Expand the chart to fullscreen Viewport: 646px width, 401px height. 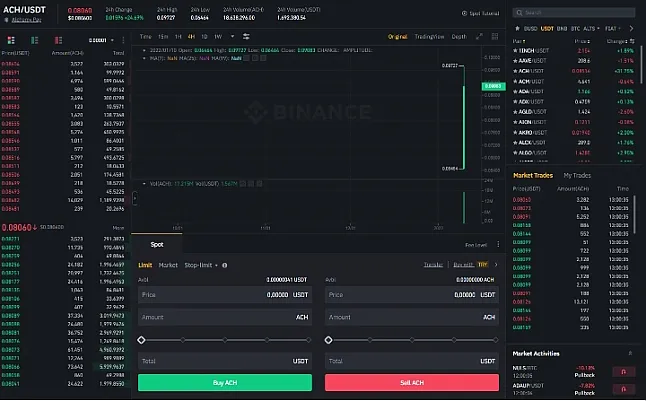tap(479, 37)
